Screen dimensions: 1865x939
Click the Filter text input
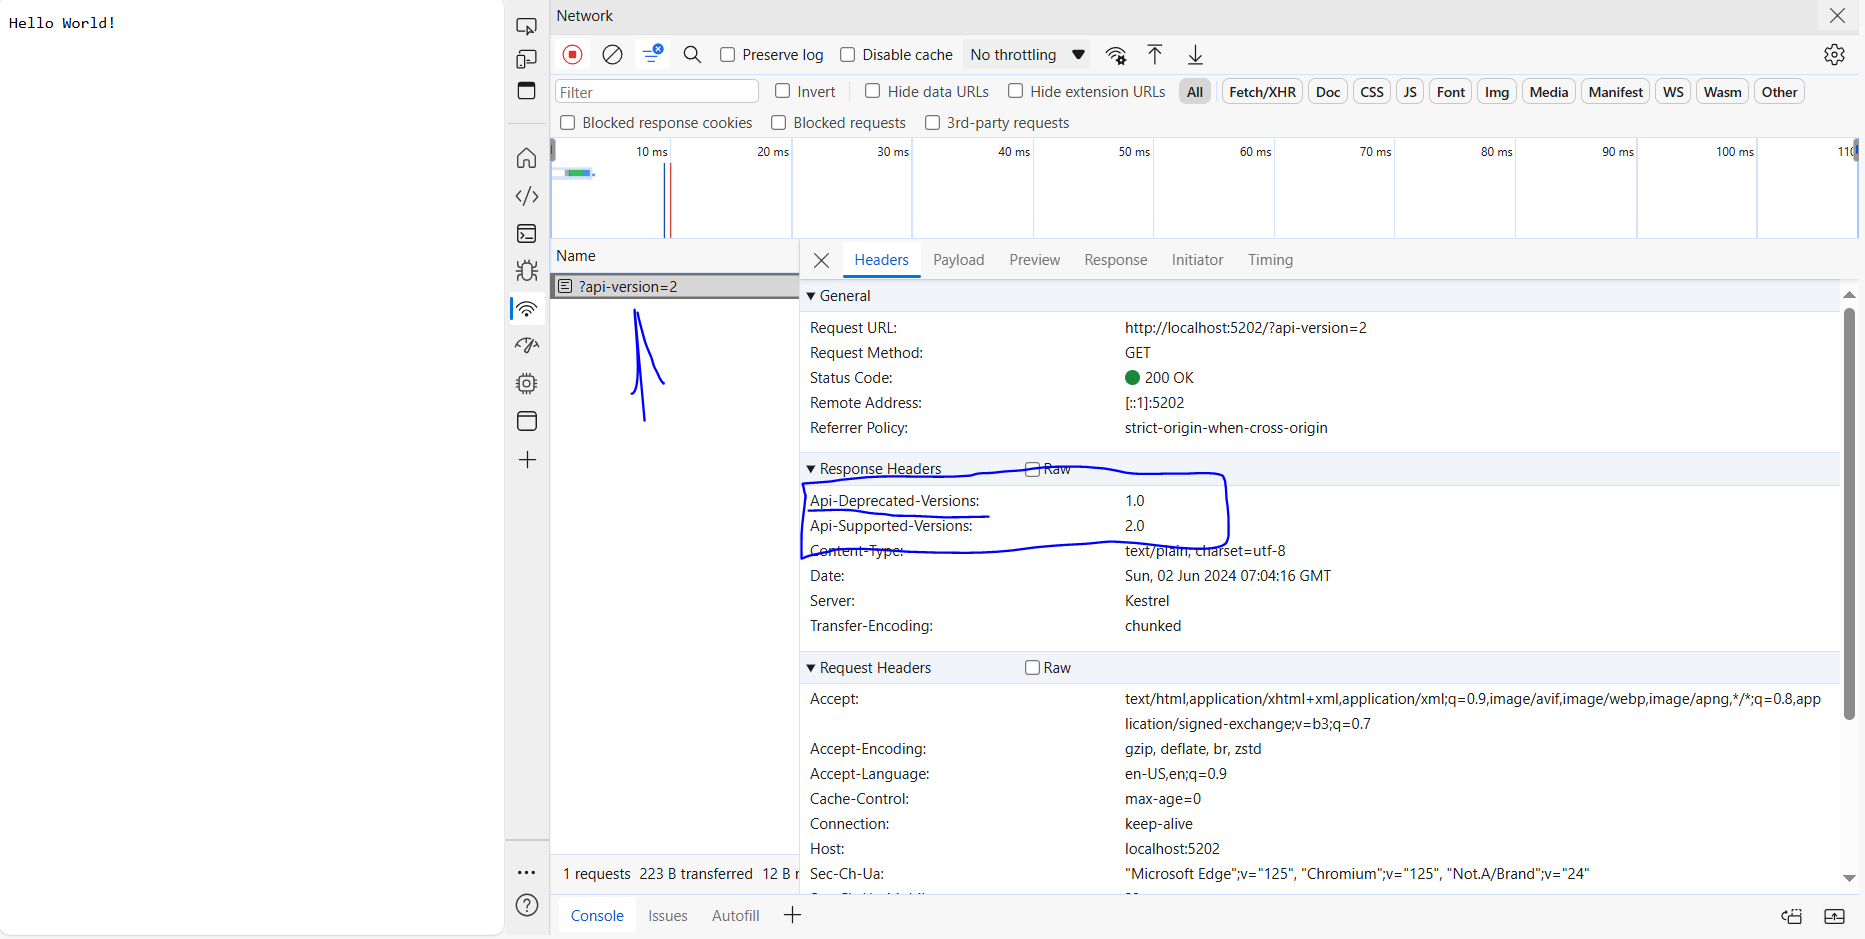pyautogui.click(x=656, y=92)
